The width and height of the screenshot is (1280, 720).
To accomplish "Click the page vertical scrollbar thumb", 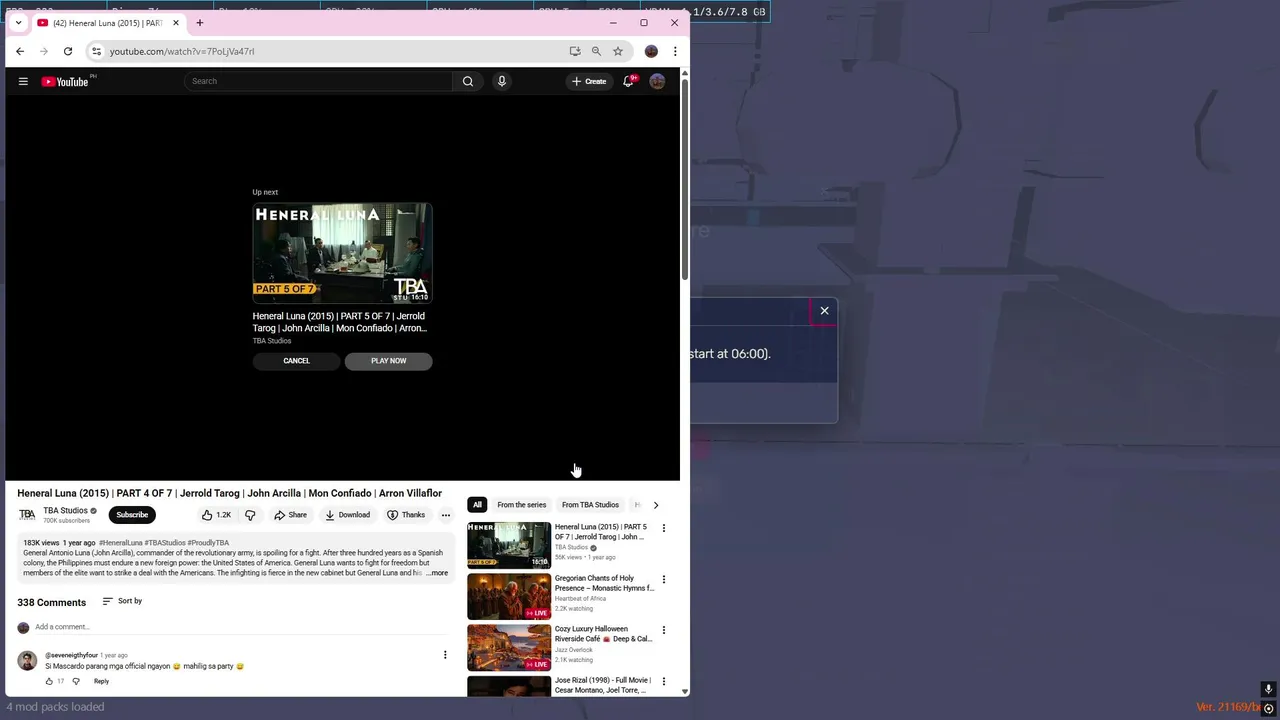I will click(x=685, y=178).
